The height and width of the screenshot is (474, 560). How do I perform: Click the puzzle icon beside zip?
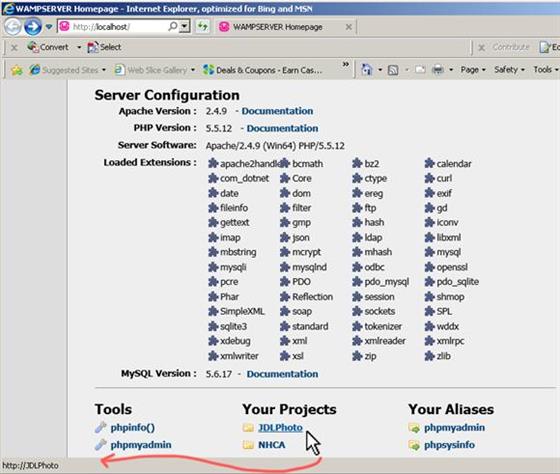click(x=357, y=356)
